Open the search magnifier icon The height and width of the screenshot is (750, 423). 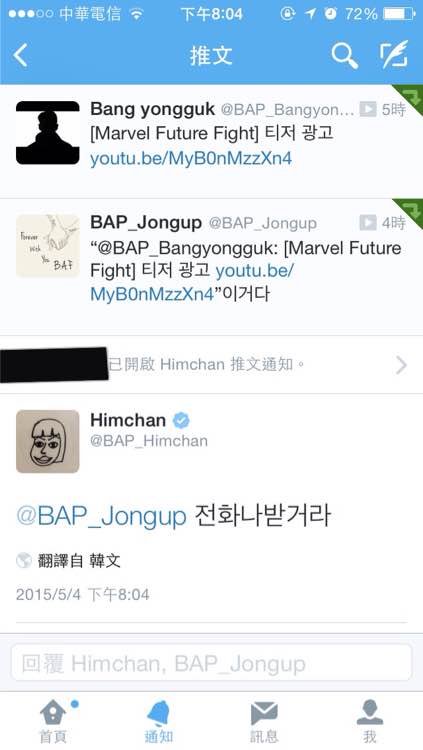coord(345,55)
